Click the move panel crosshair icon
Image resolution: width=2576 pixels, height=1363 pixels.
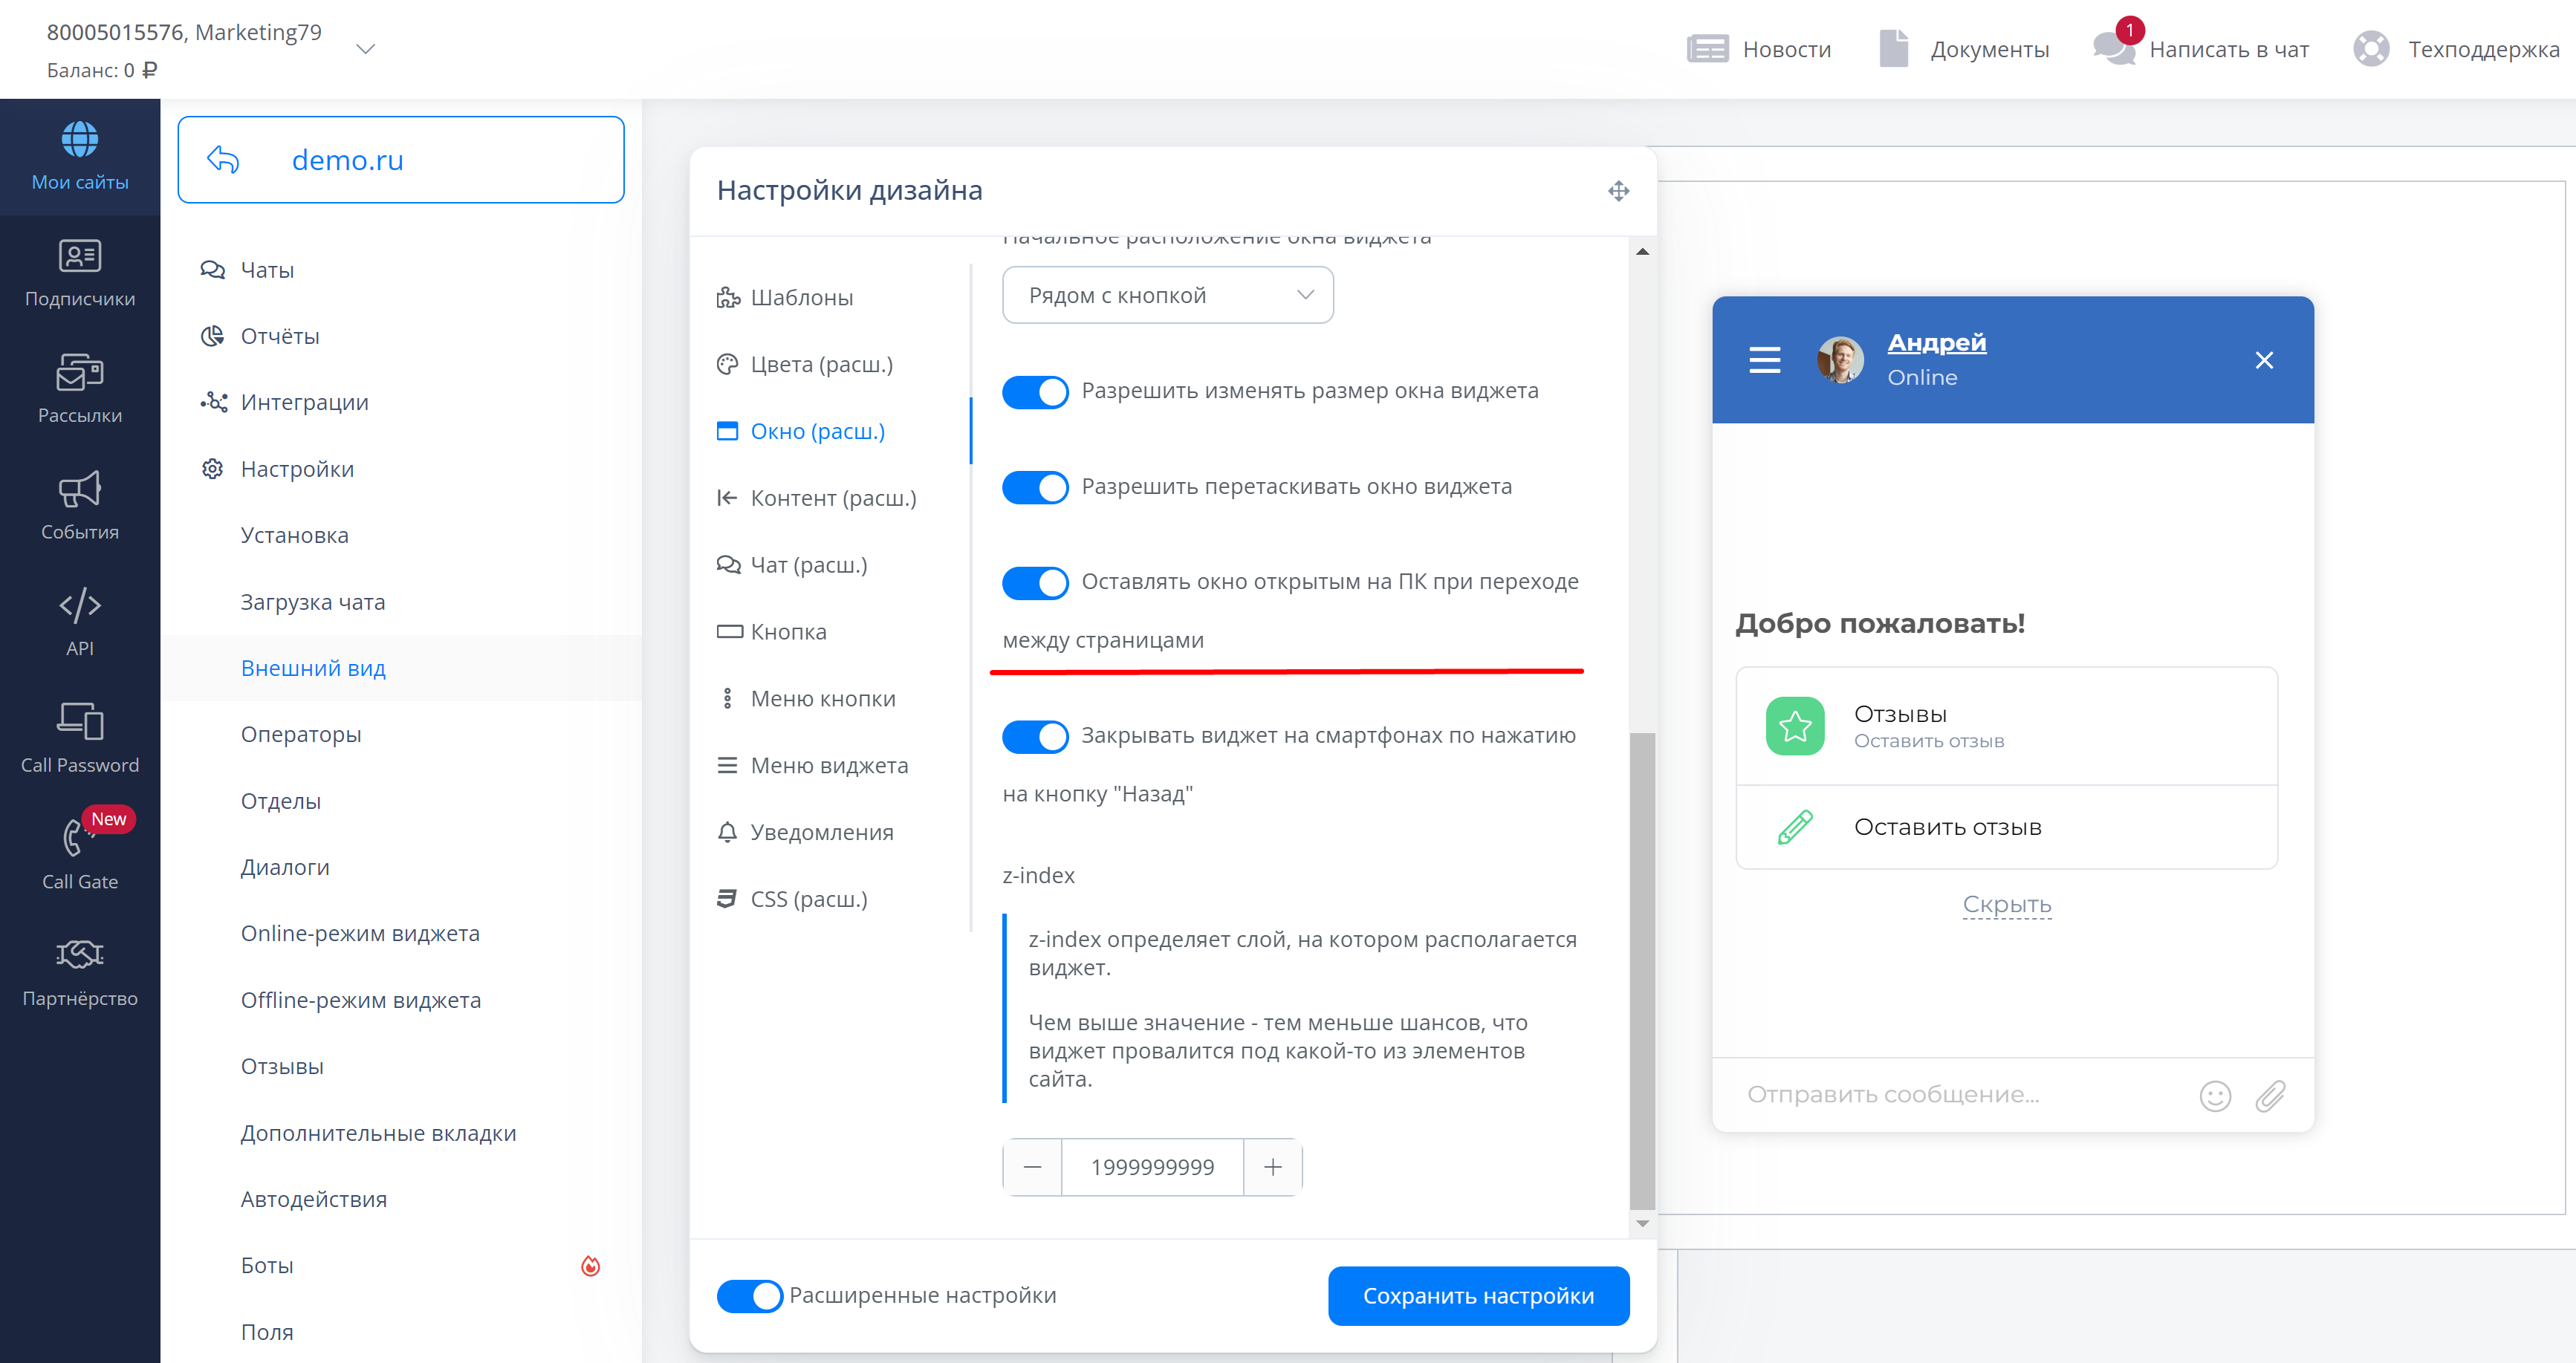pyautogui.click(x=1618, y=190)
